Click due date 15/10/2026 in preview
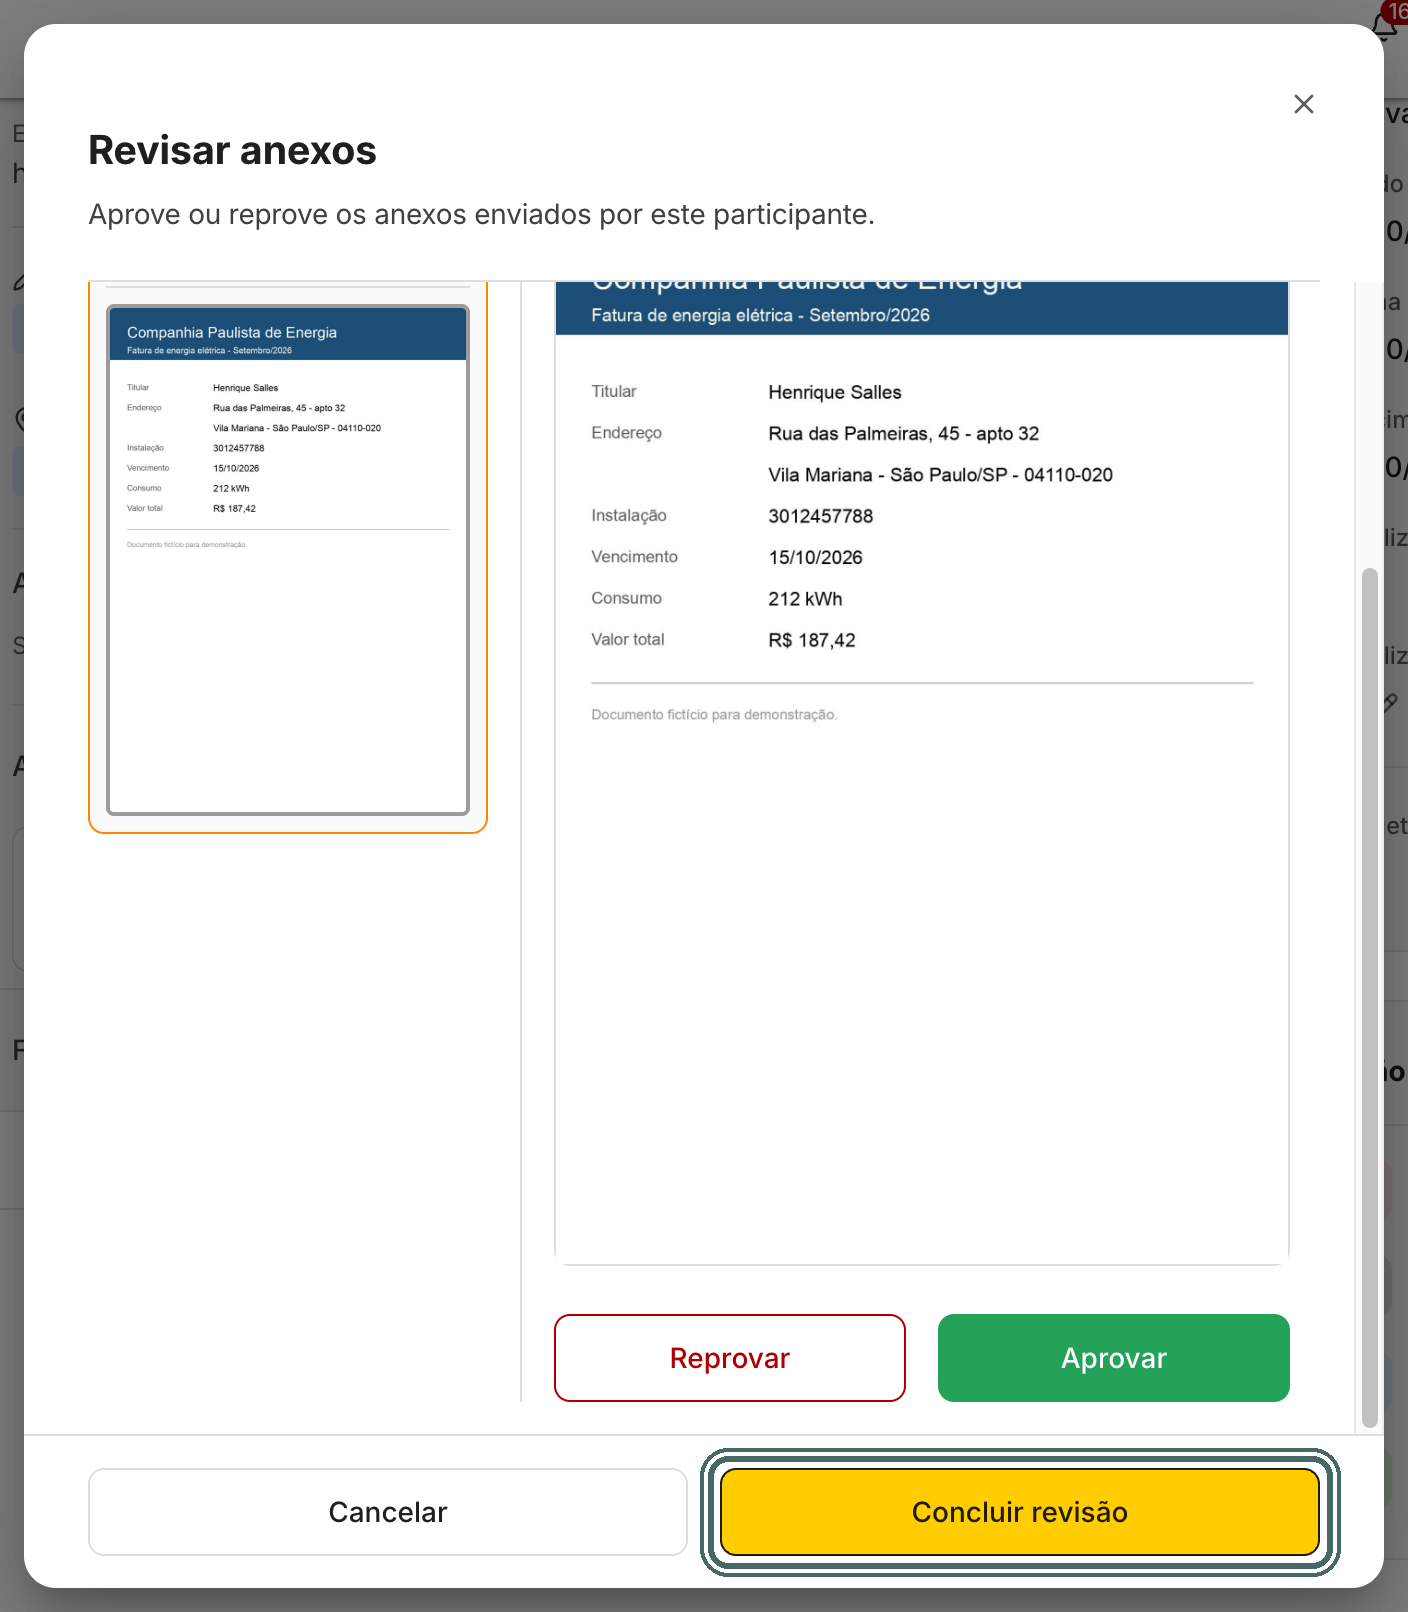The image size is (1408, 1612). pos(815,557)
